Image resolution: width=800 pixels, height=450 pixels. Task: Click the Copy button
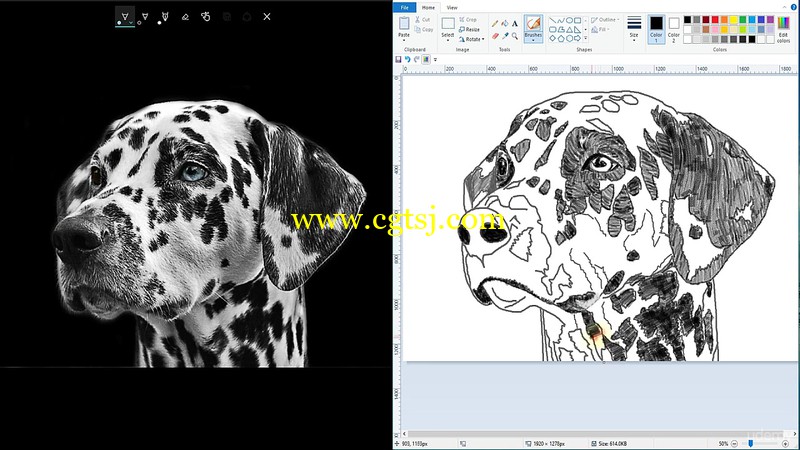(424, 30)
